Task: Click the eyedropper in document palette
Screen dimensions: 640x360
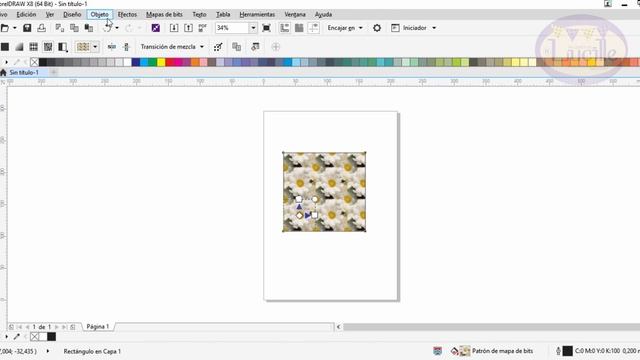Action: click(x=17, y=337)
